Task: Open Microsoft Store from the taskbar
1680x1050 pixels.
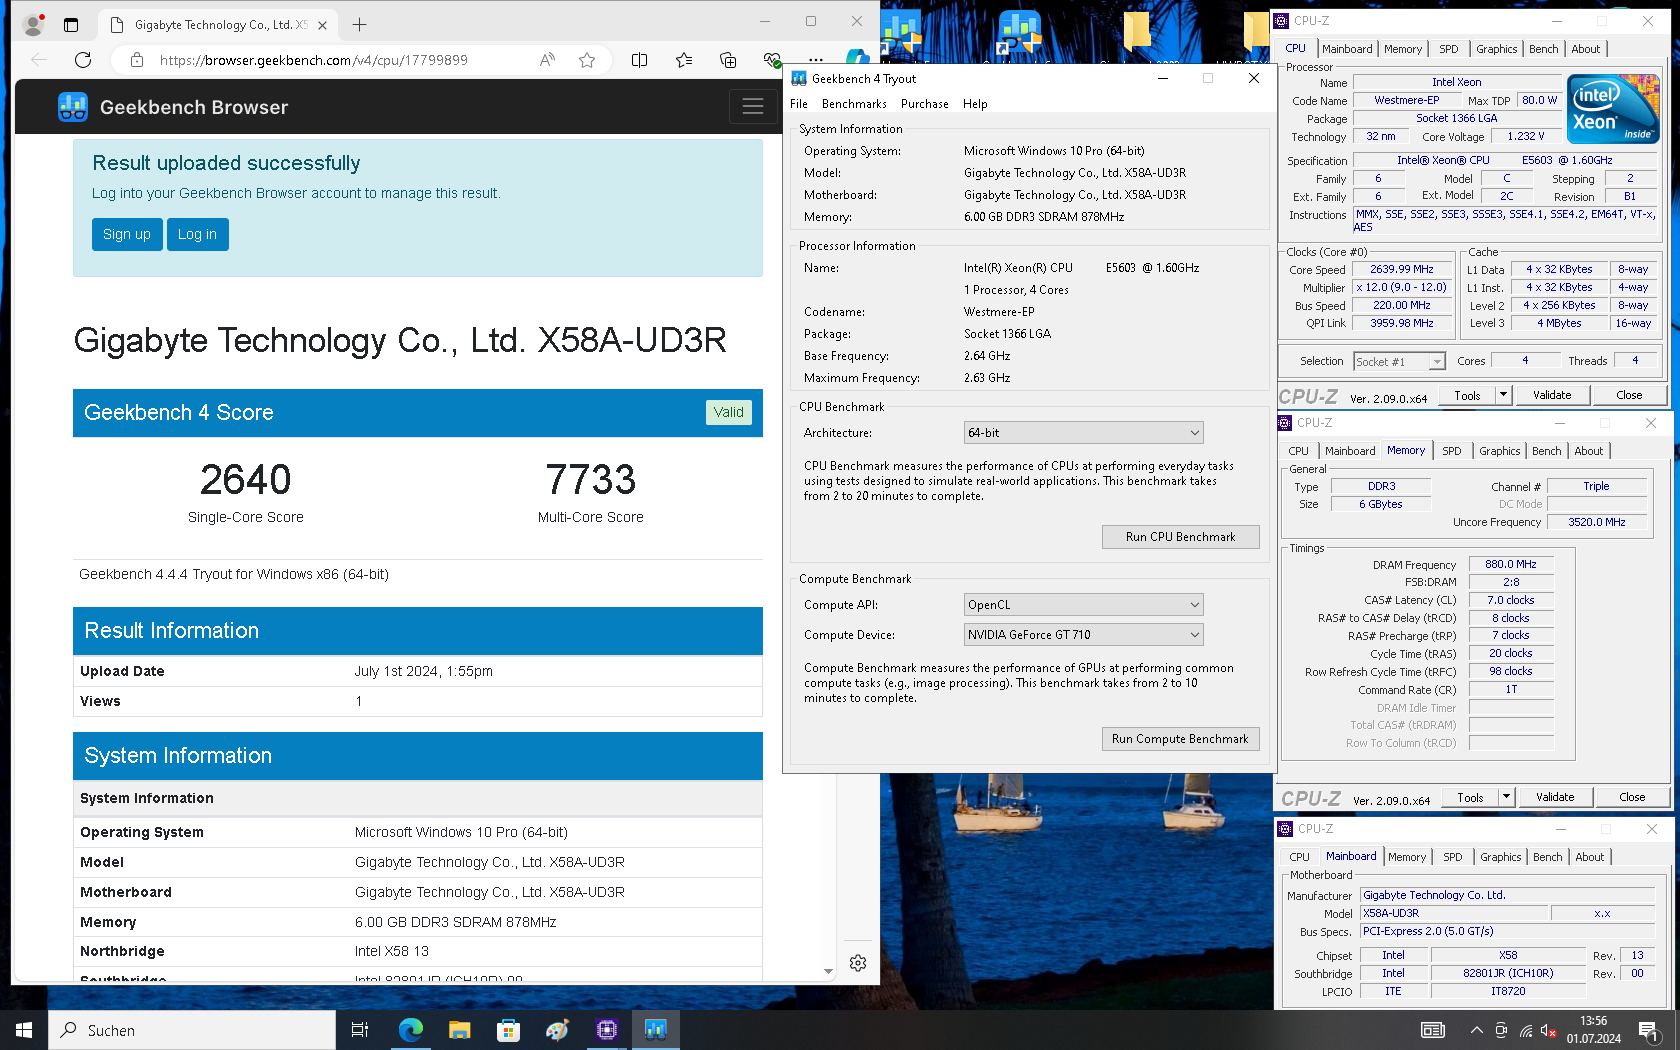Action: [508, 1030]
